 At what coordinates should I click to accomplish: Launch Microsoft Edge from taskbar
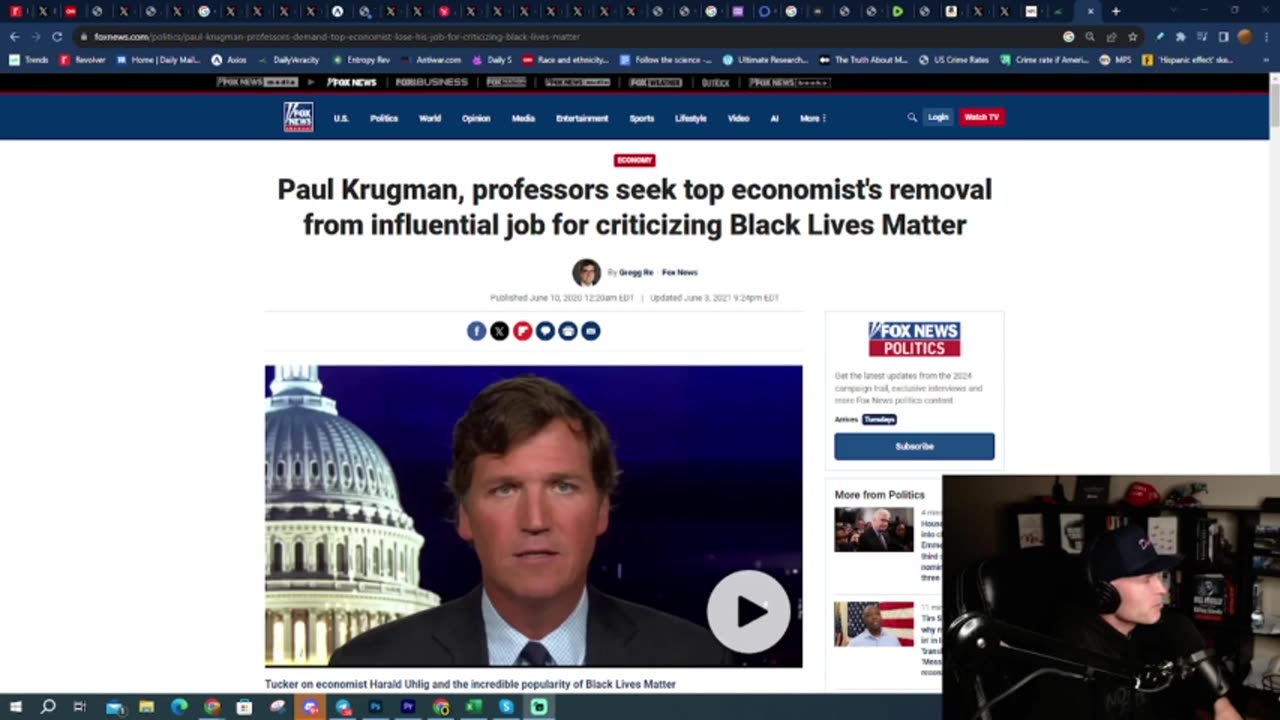coord(179,707)
